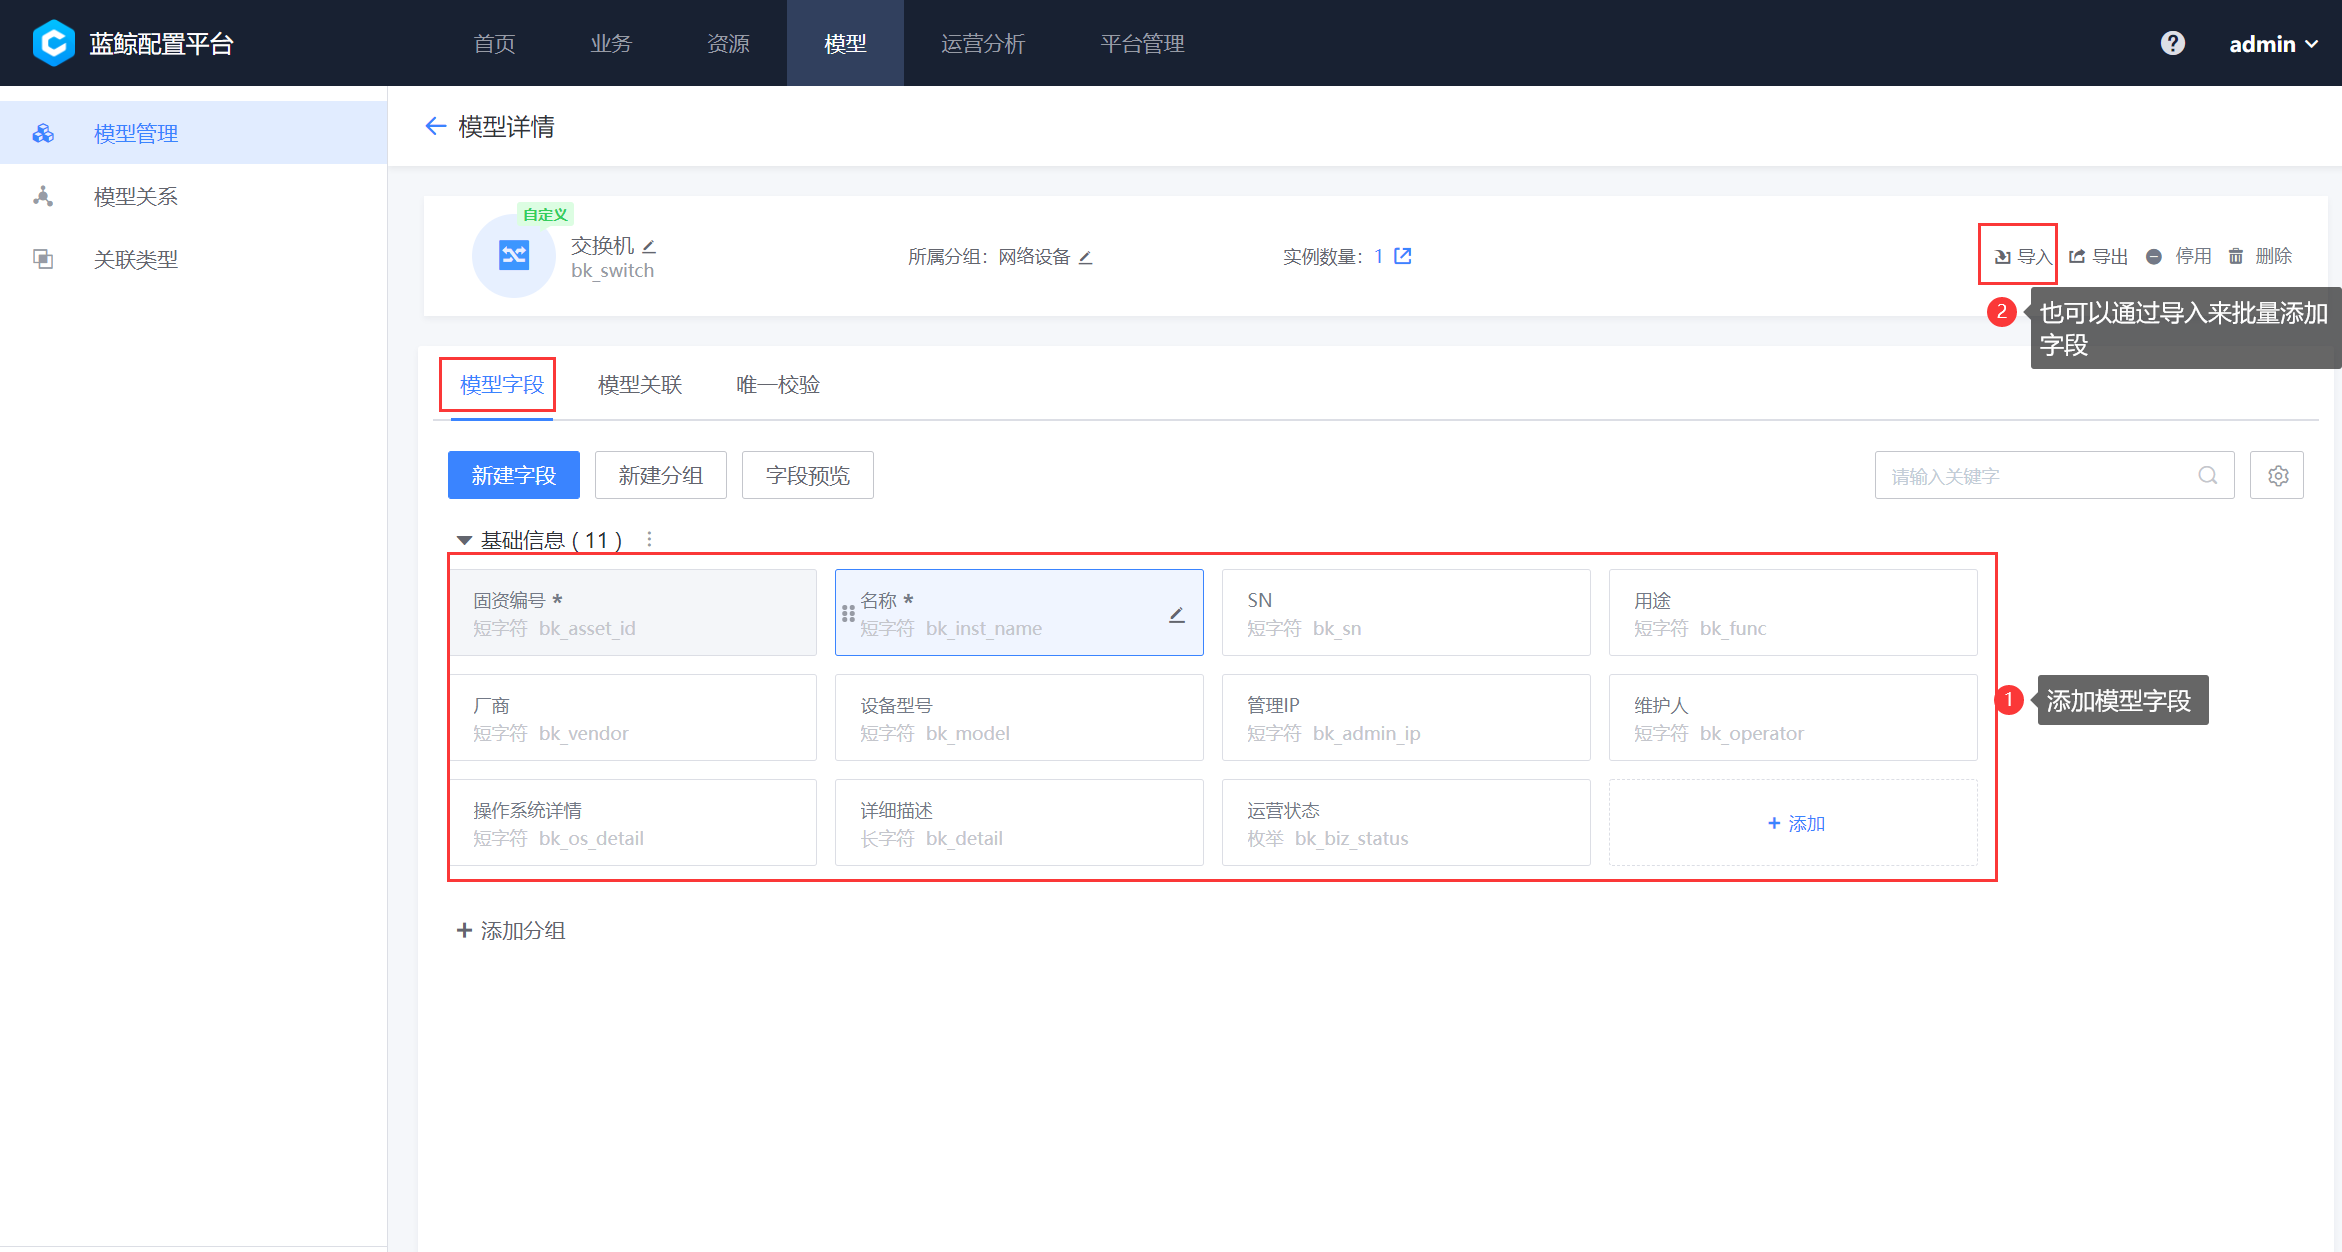Select the 模型 top menu
This screenshot has width=2342, height=1252.
coord(845,43)
